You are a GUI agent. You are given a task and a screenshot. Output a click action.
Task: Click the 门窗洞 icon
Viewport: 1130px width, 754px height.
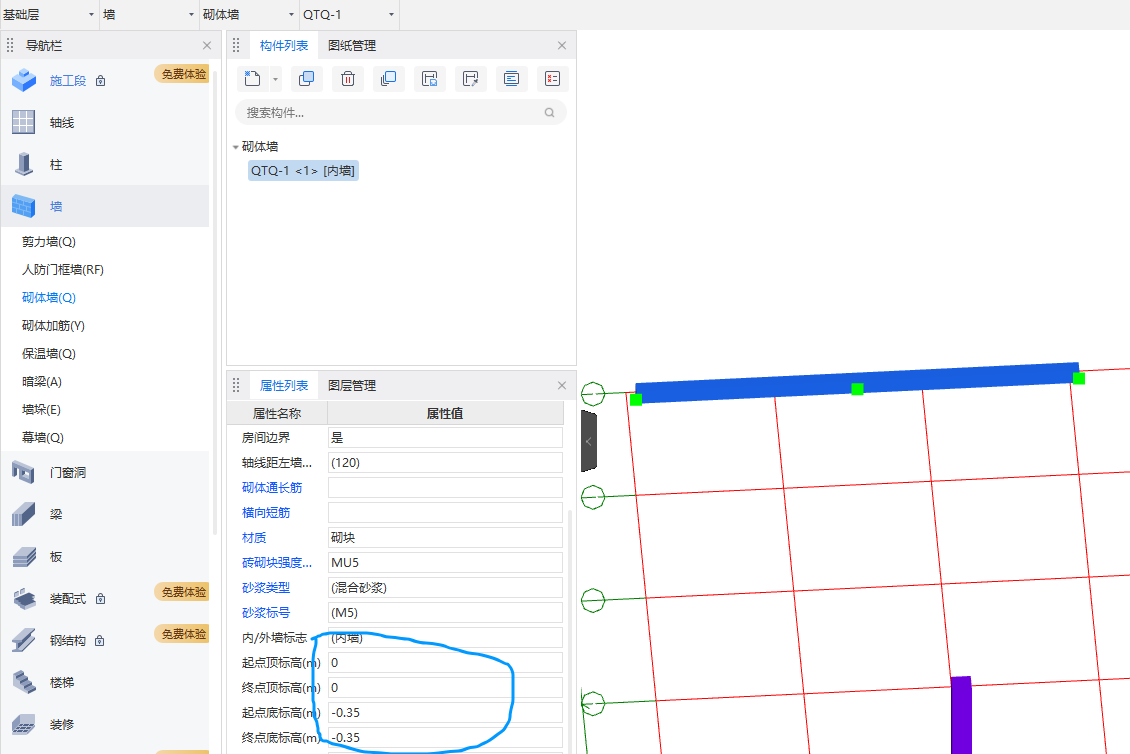coord(23,472)
